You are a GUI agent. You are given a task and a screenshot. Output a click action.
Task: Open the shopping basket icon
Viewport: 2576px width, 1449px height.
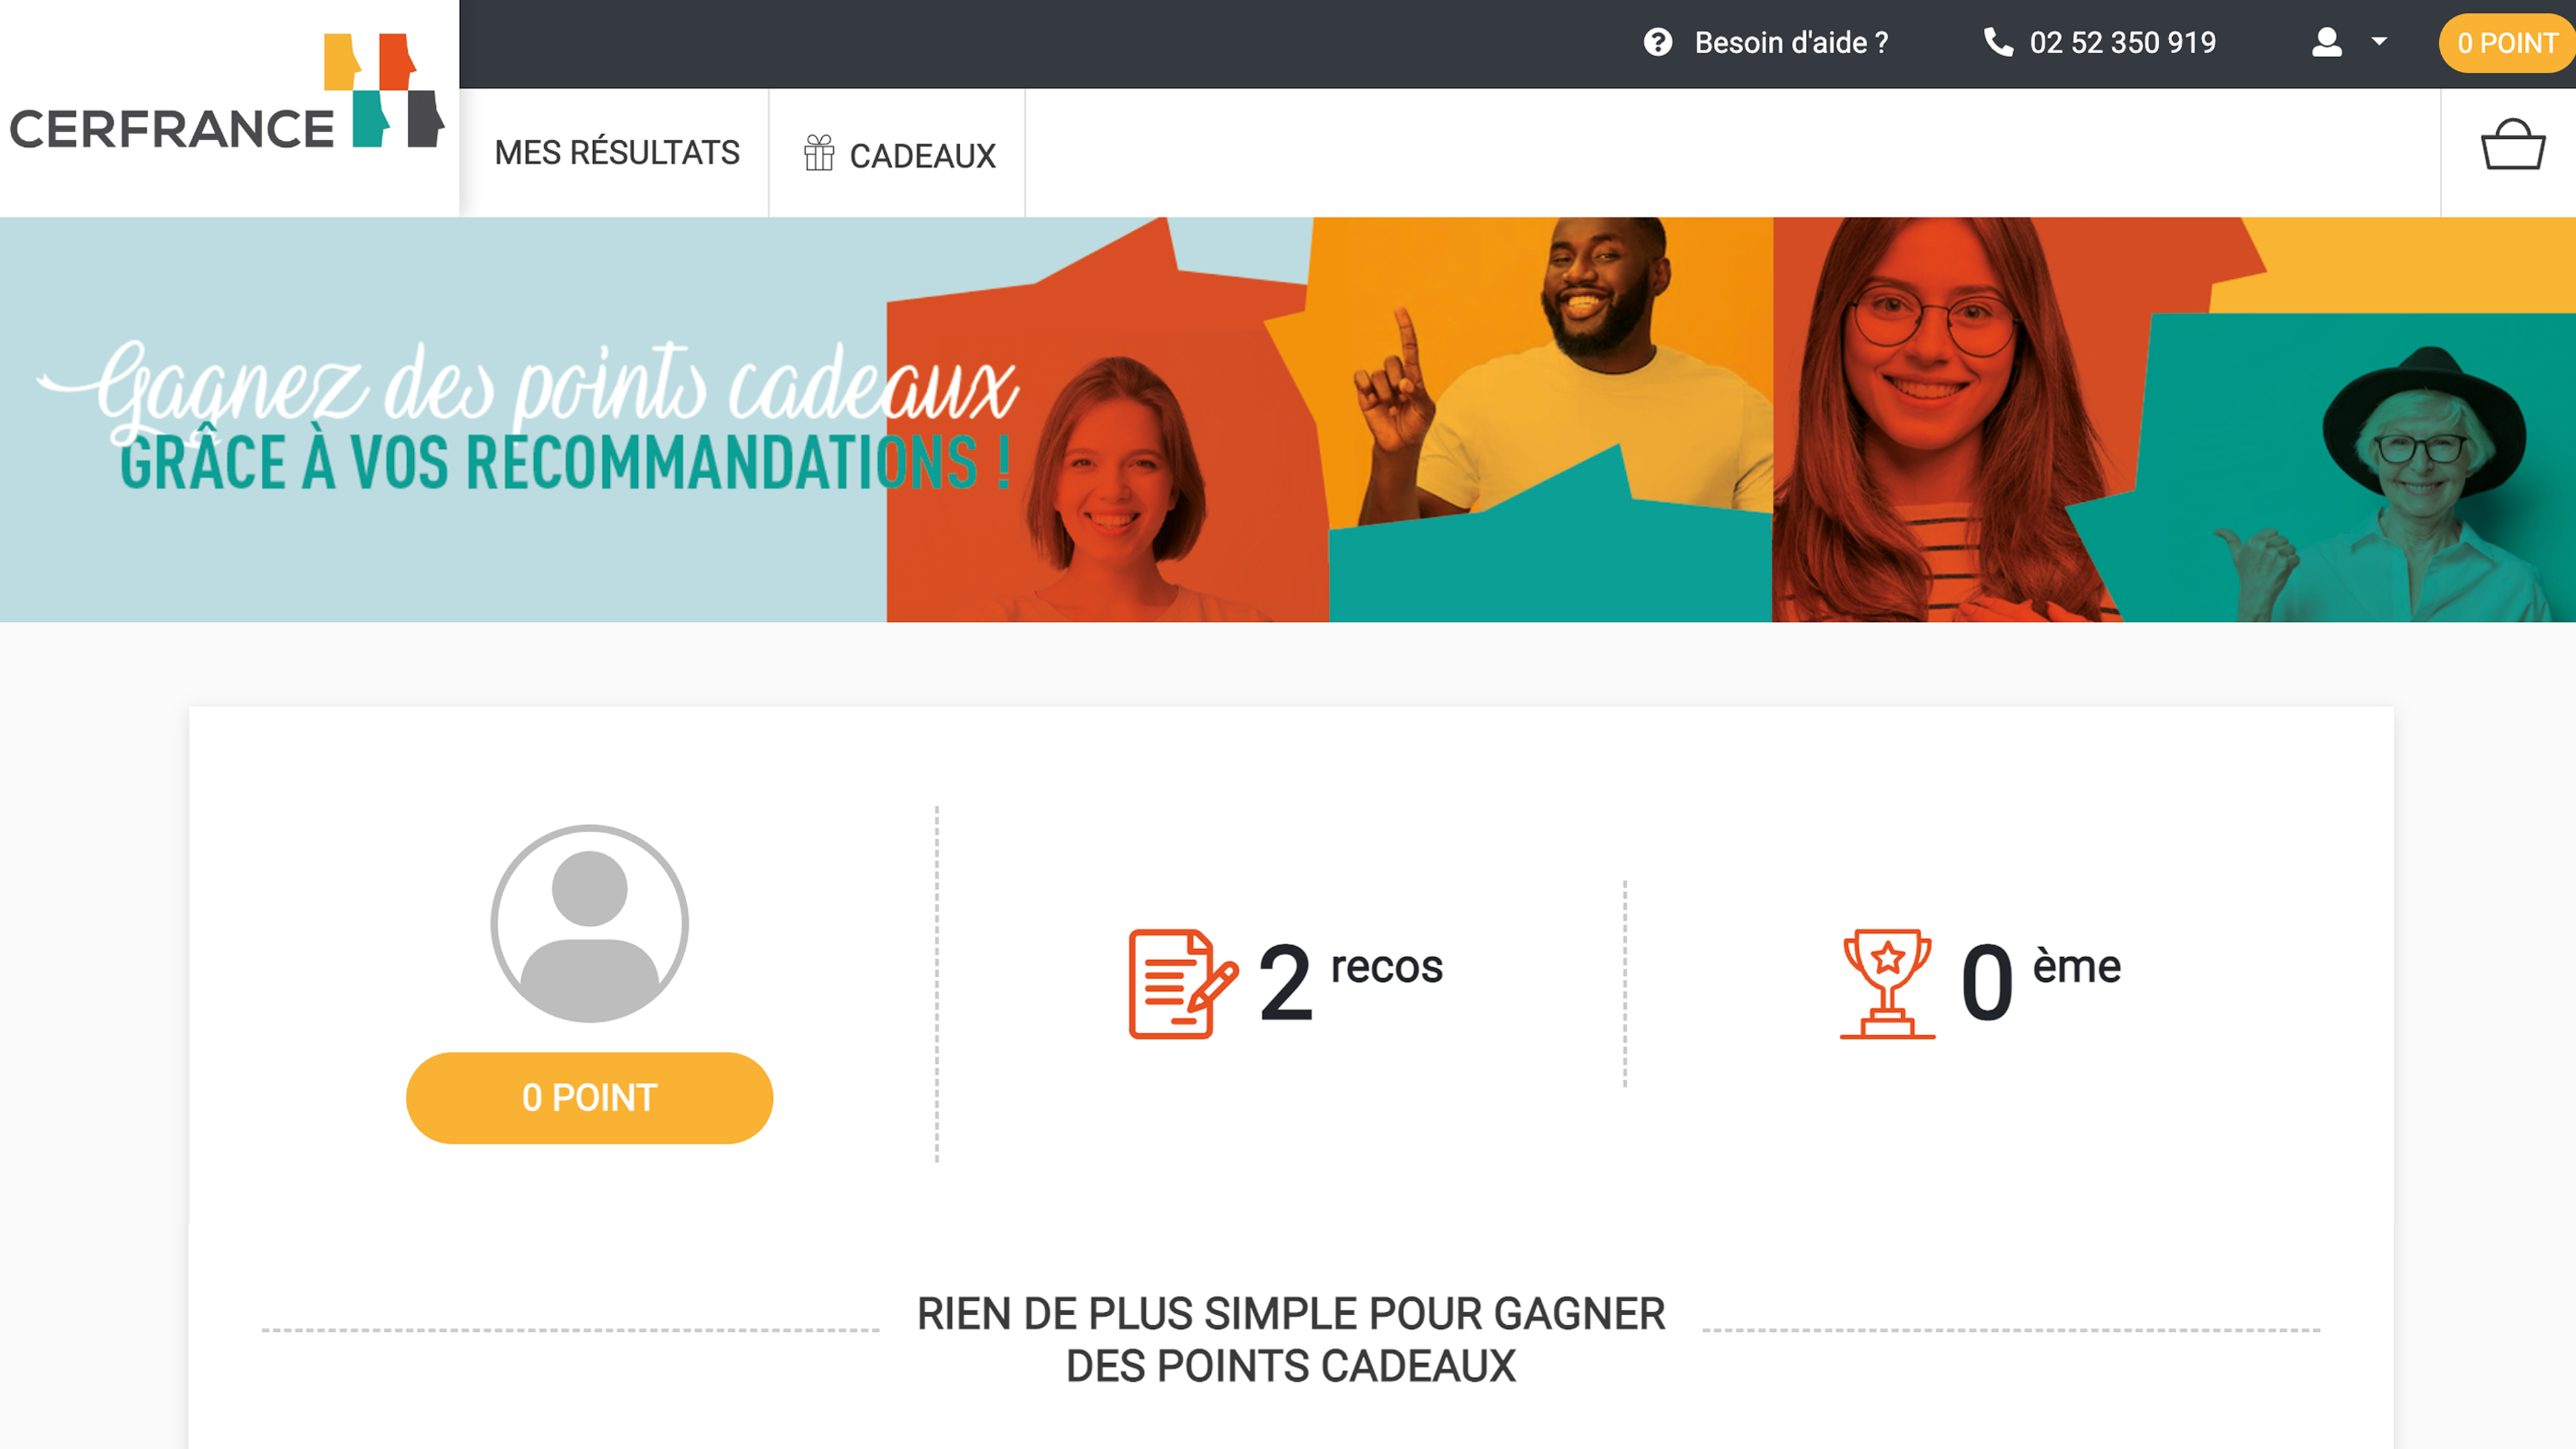(x=2512, y=146)
